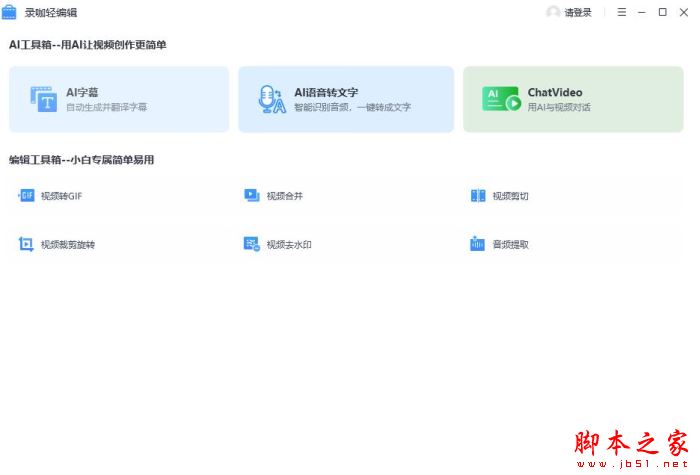Select the 视频转GIF label
Viewport: 700px width, 475px height.
[x=62, y=196]
